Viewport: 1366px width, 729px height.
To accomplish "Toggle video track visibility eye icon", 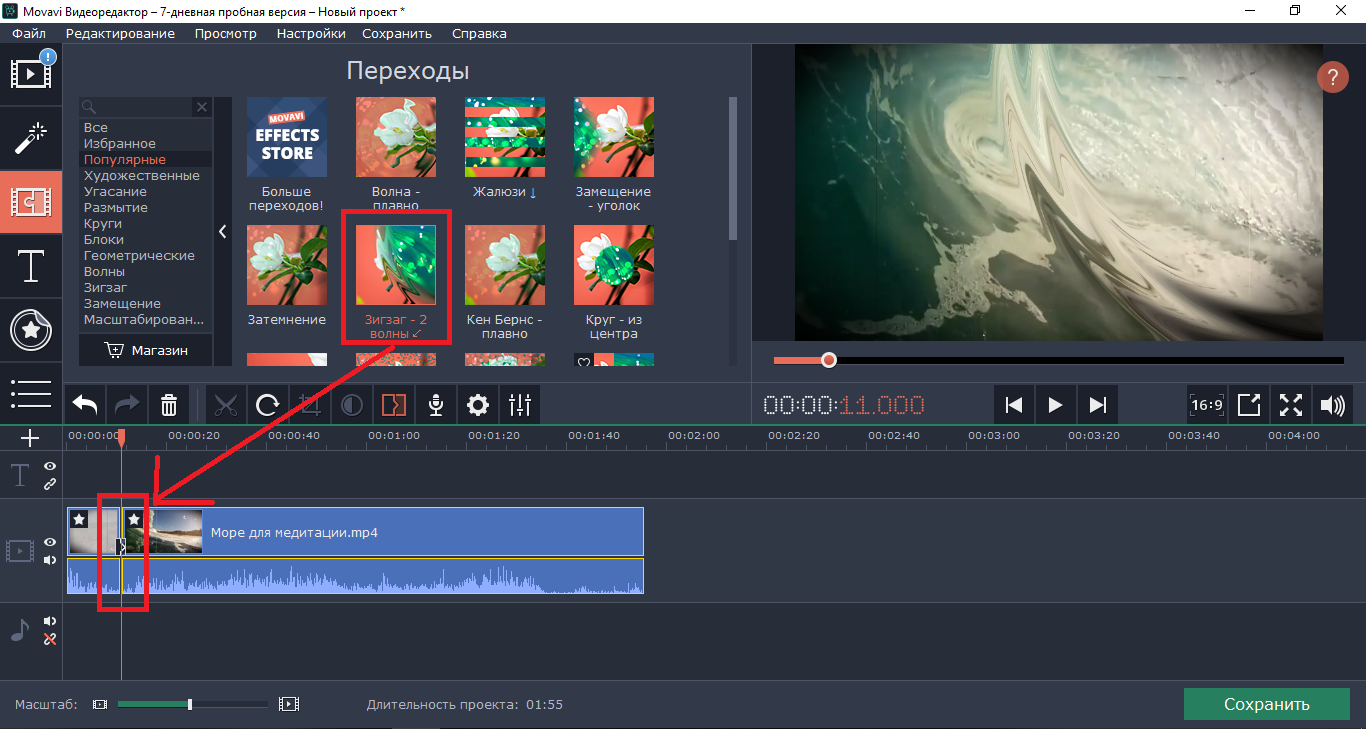I will click(50, 542).
